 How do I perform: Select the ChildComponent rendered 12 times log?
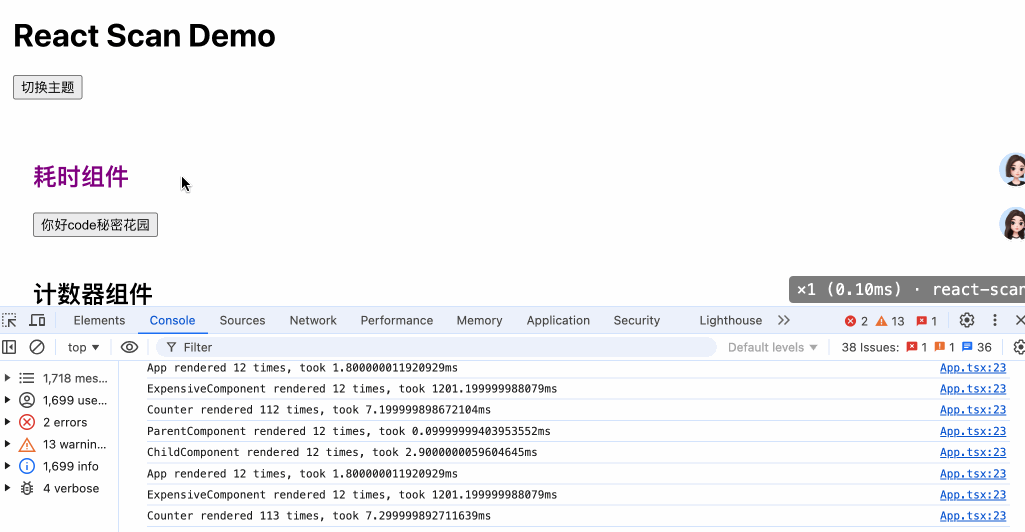[342, 452]
